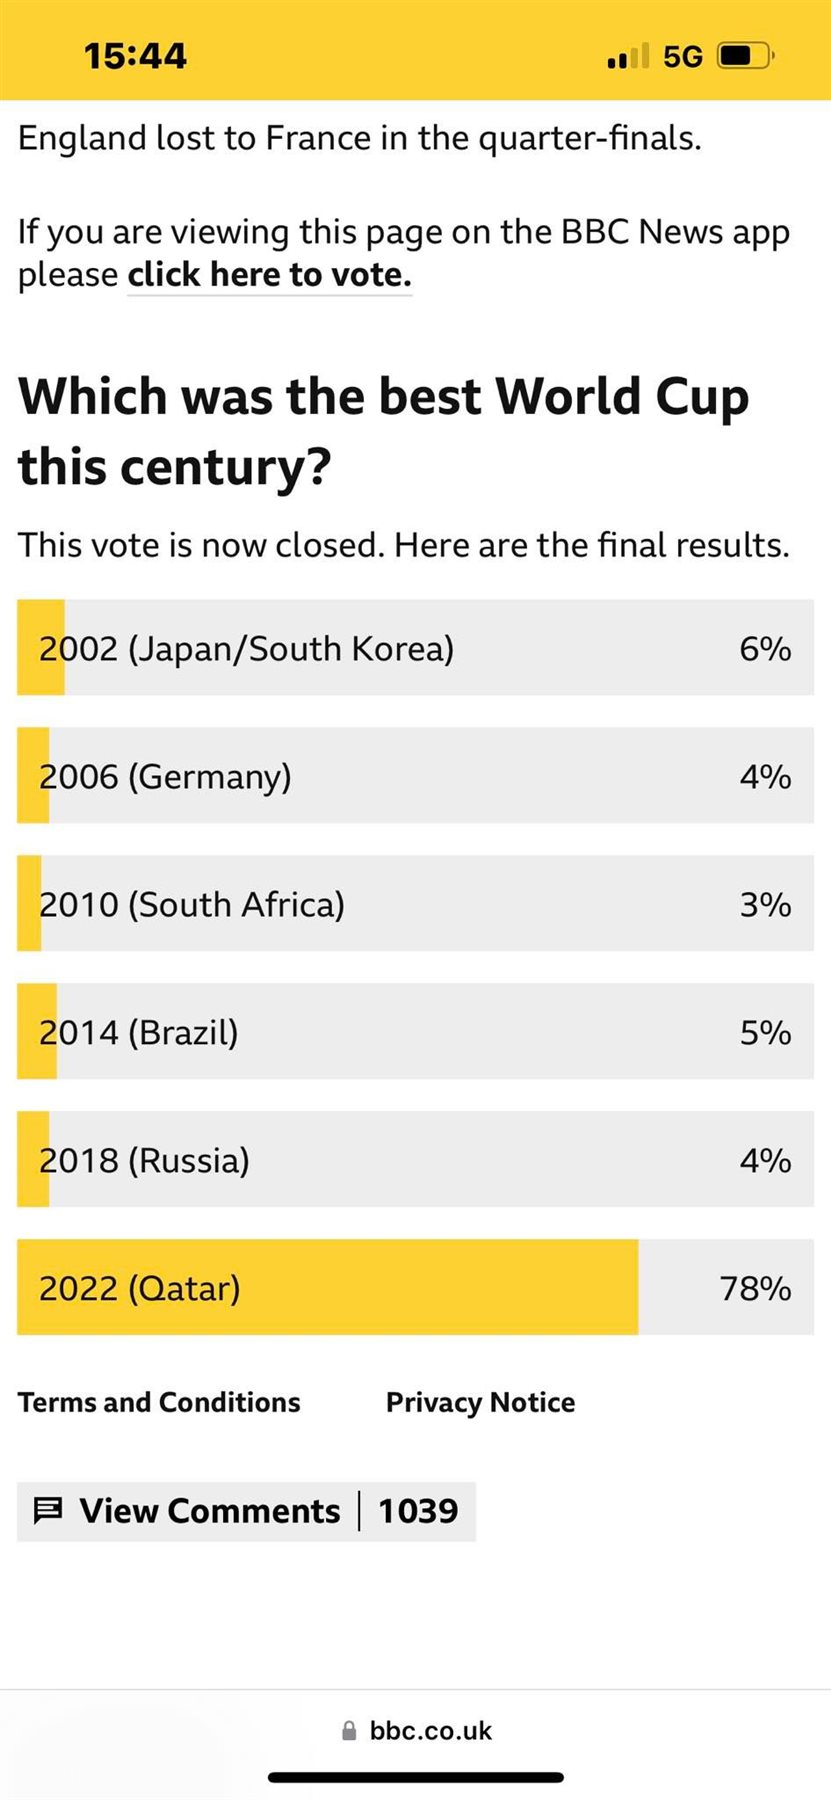Select the 2010 (South Africa) poll result
Viewport: 831px width, 1800px height.
click(x=415, y=904)
